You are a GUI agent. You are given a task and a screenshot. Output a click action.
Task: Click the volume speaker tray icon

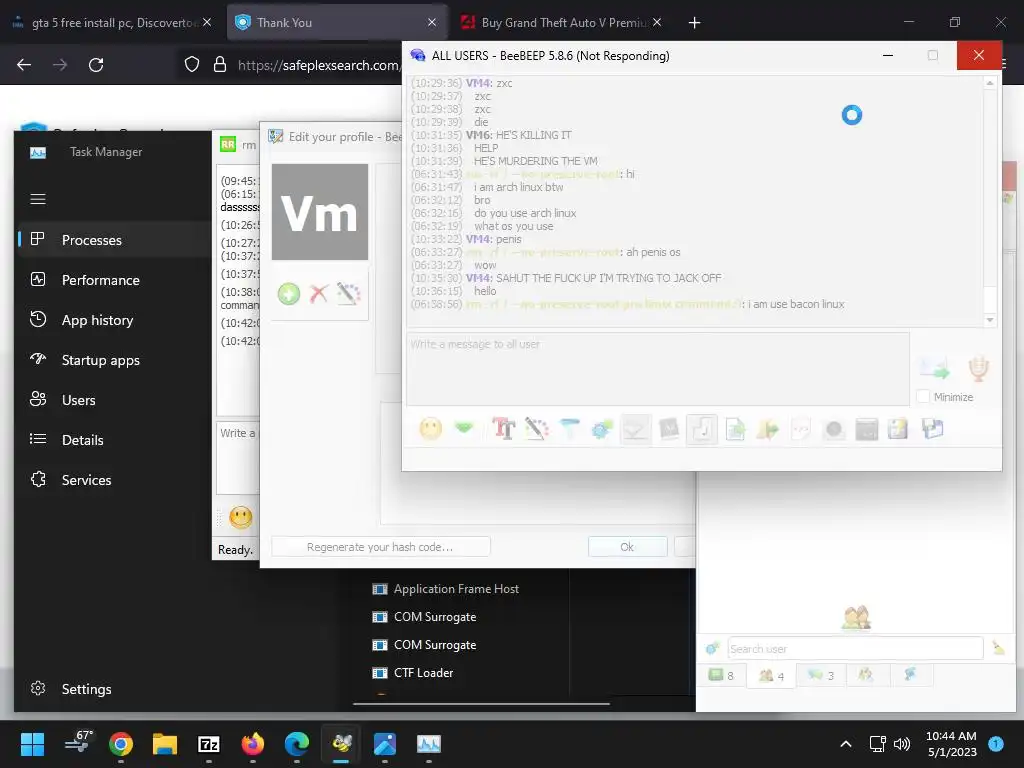coord(902,744)
